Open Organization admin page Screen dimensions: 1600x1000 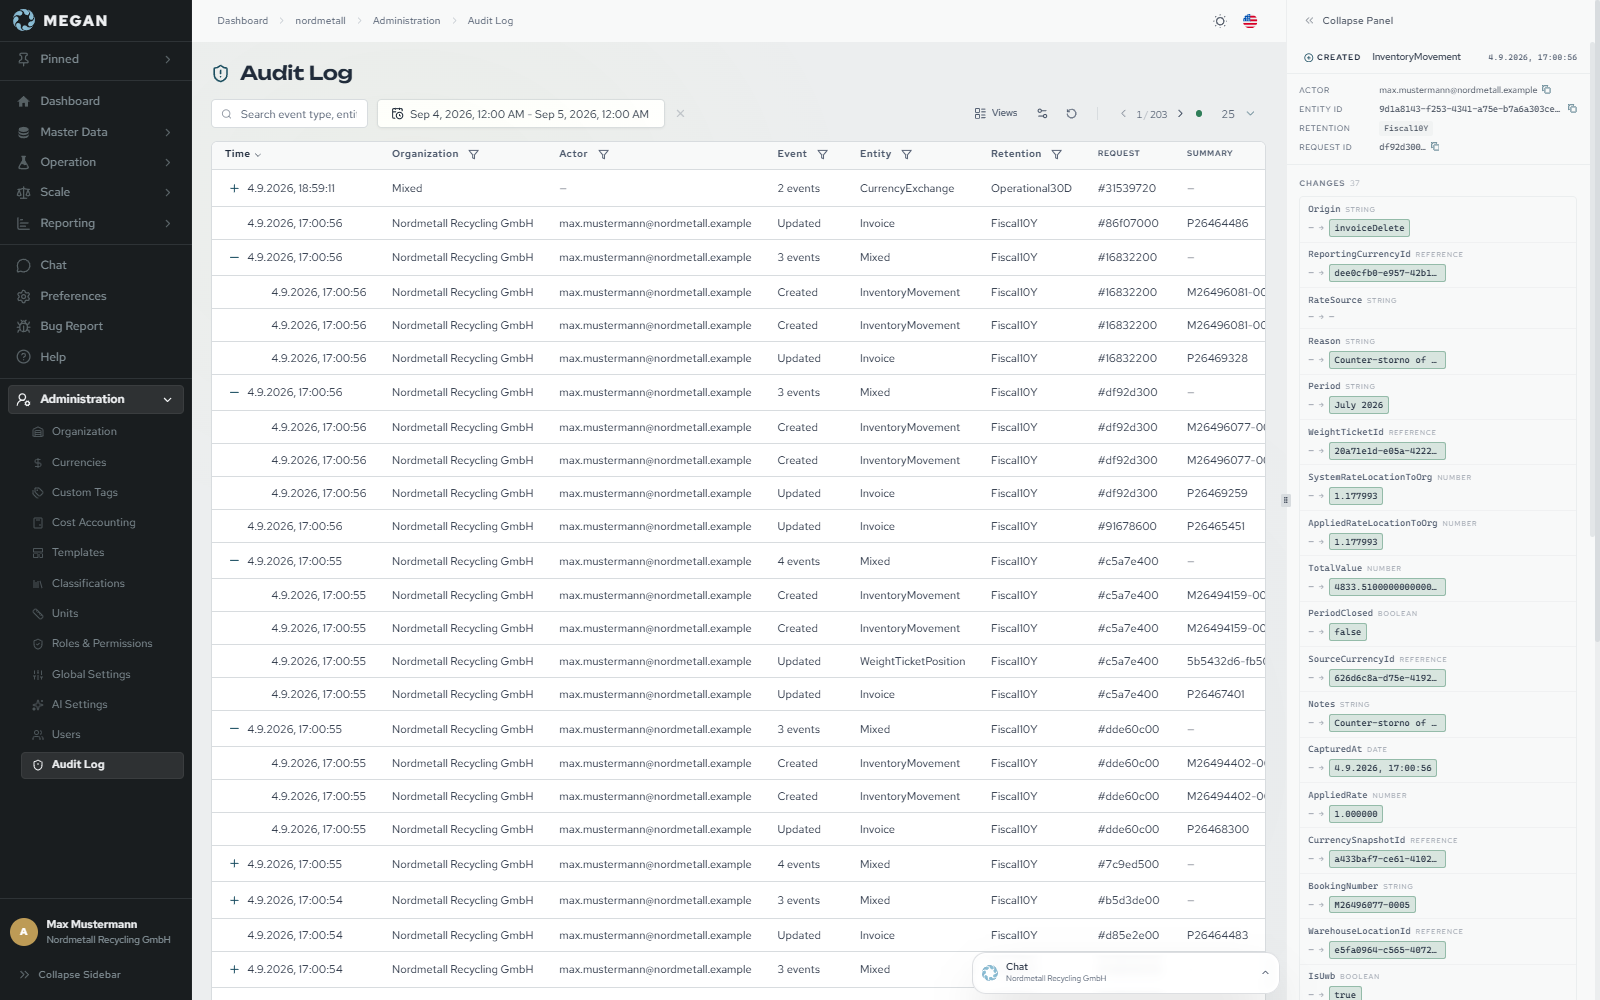pos(102,432)
